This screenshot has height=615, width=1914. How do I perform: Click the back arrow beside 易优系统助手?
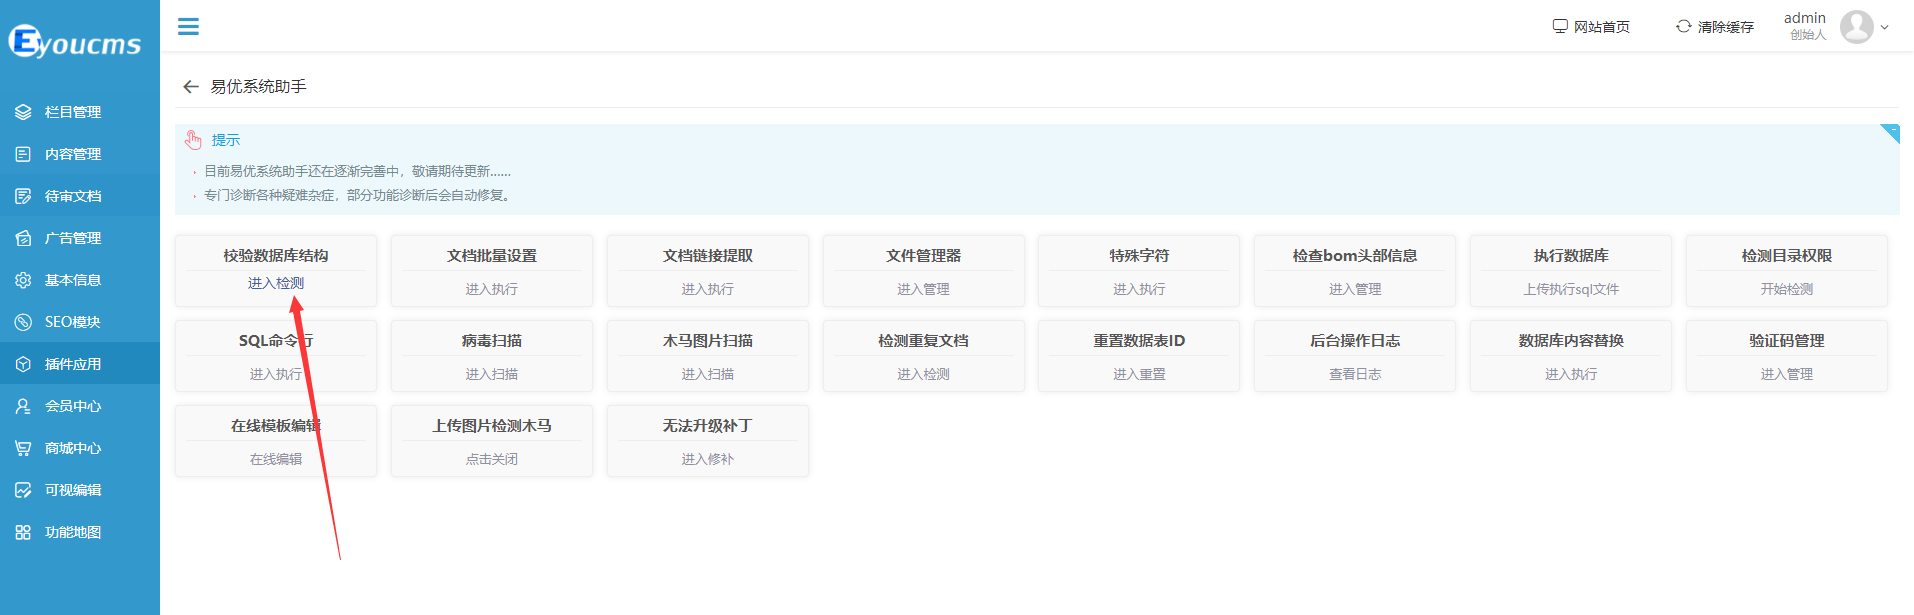coord(191,87)
